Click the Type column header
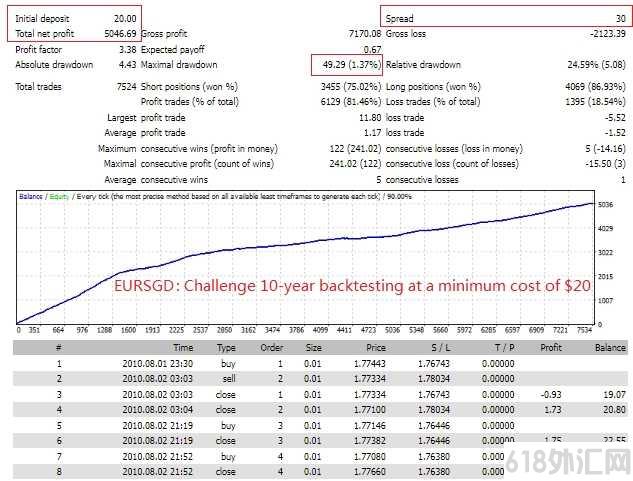 click(x=226, y=348)
